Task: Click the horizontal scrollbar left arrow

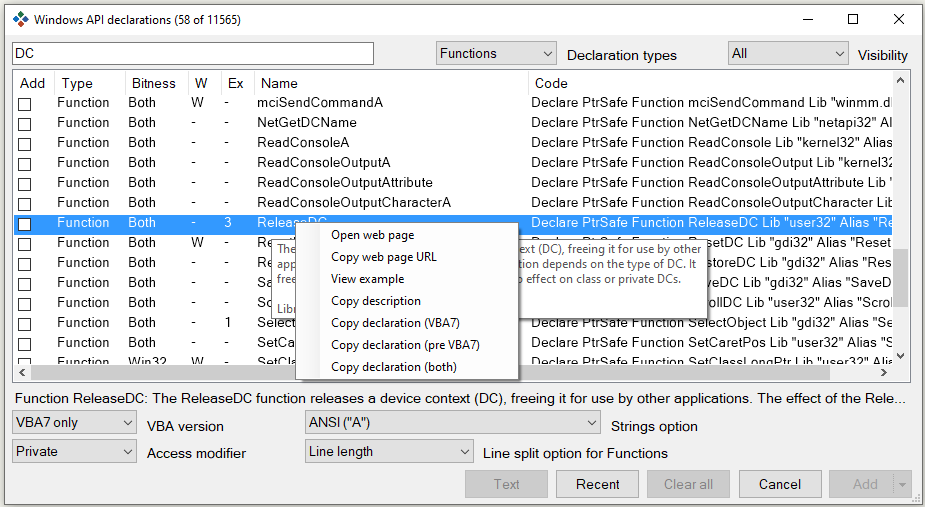Action: pyautogui.click(x=22, y=372)
